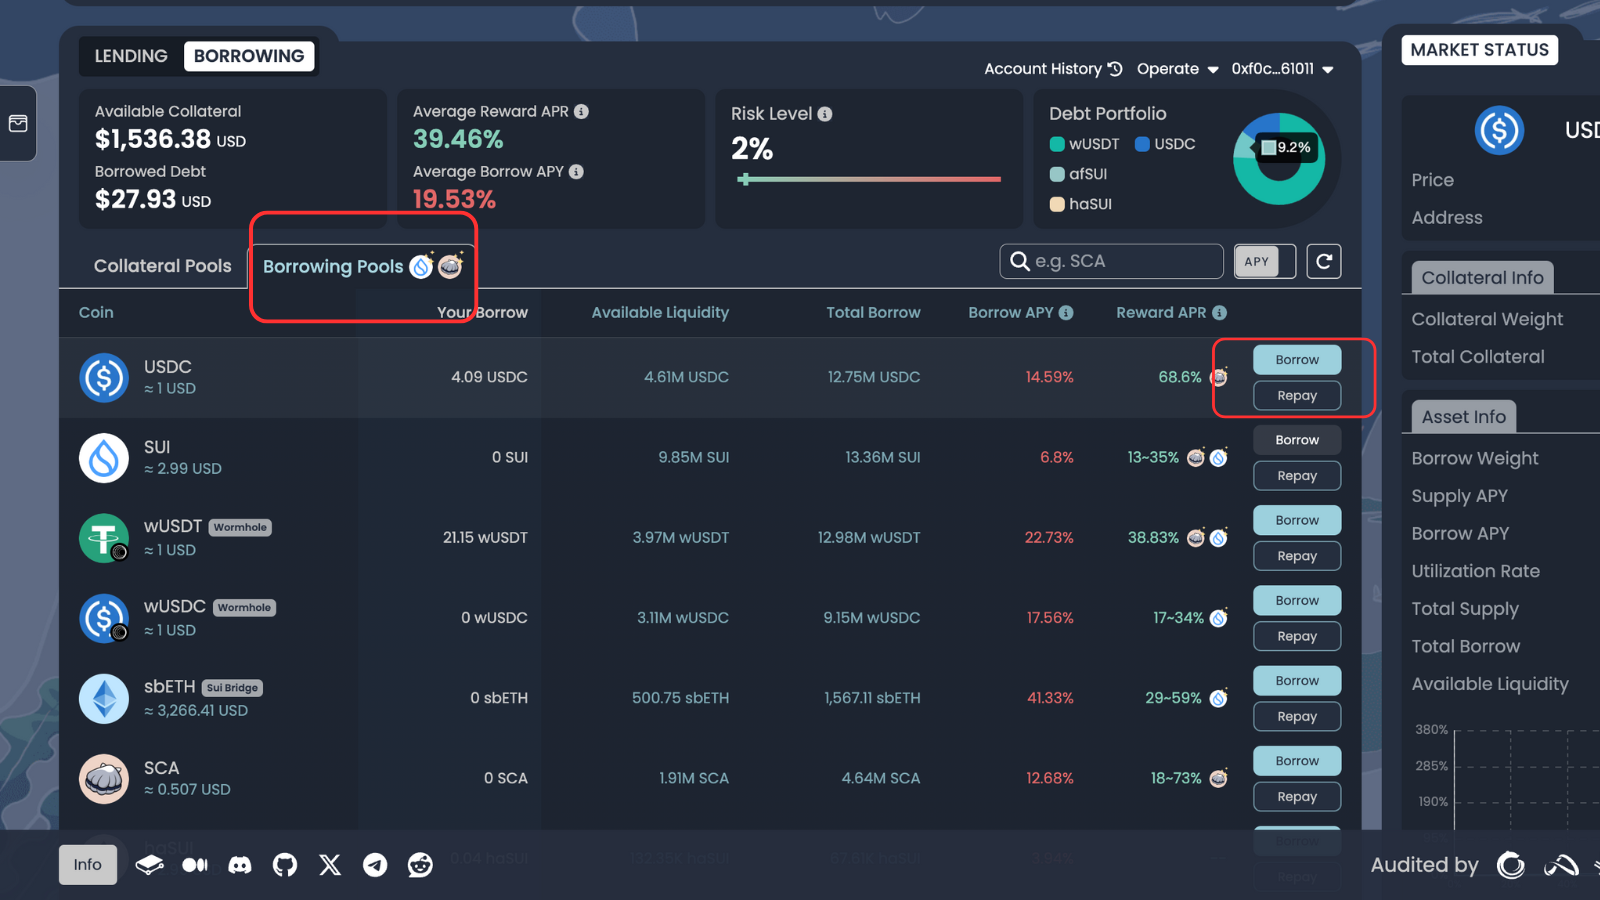Open the 0xf0c...61011 wallet dropdown

[1282, 69]
